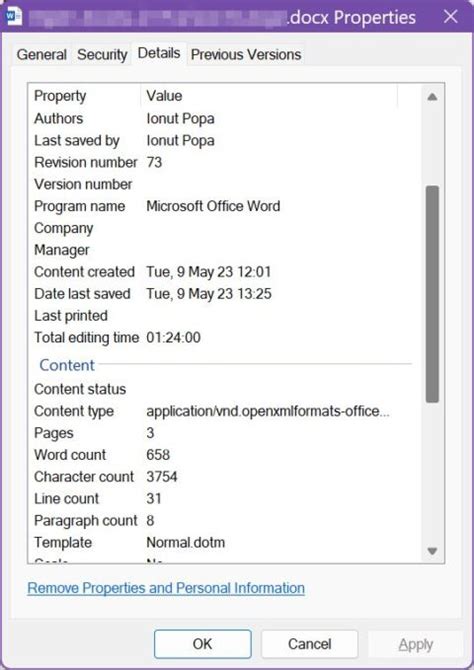Click the Word count value 658

[x=158, y=455]
